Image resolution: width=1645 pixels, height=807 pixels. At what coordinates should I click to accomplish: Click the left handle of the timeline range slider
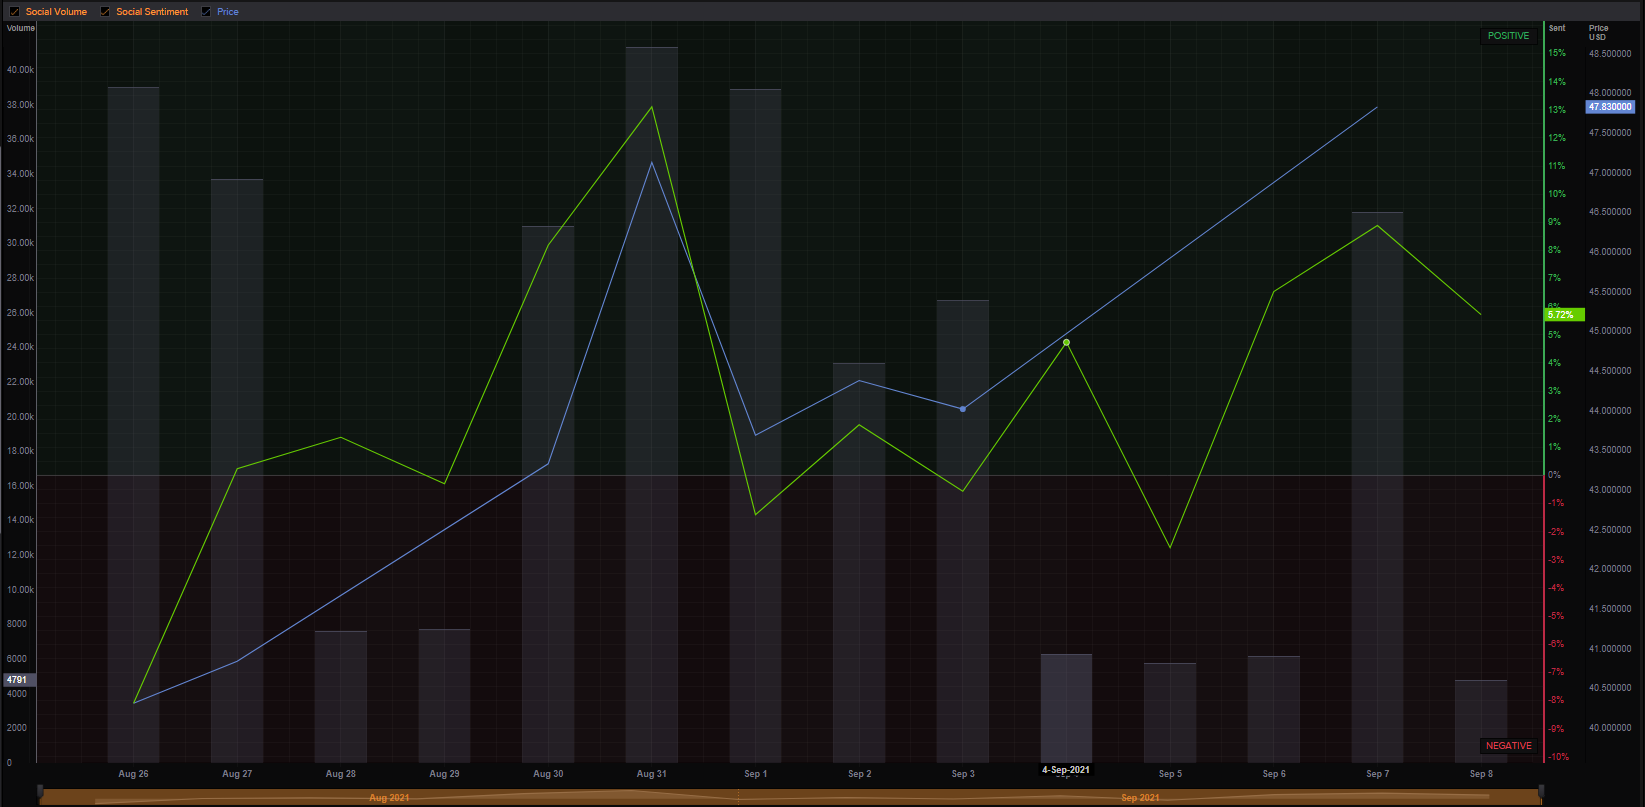point(41,796)
